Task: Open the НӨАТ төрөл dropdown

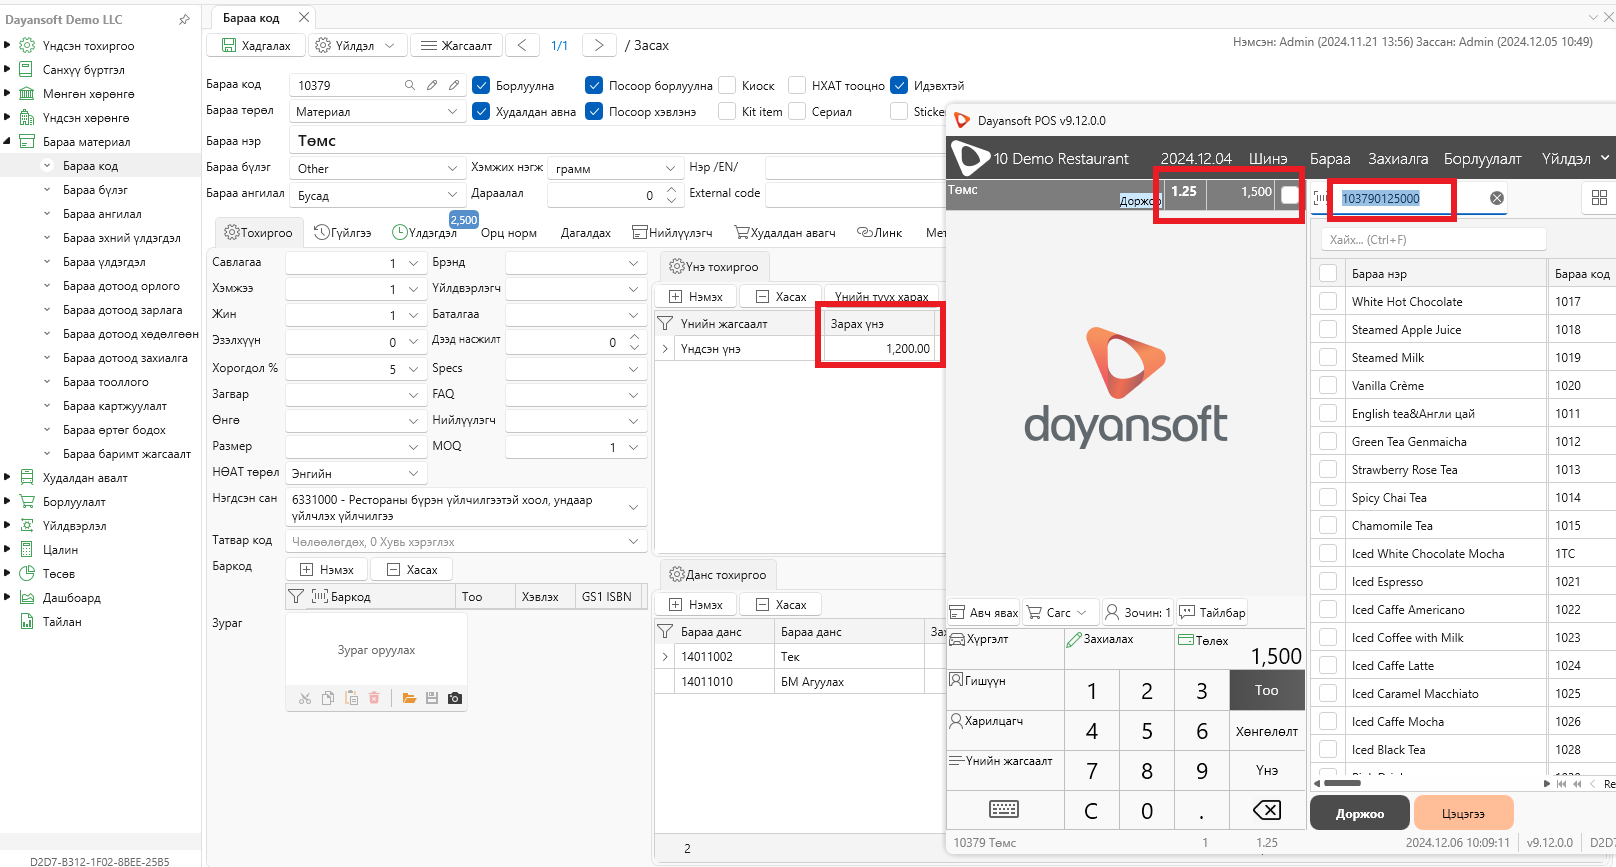Action: point(414,473)
